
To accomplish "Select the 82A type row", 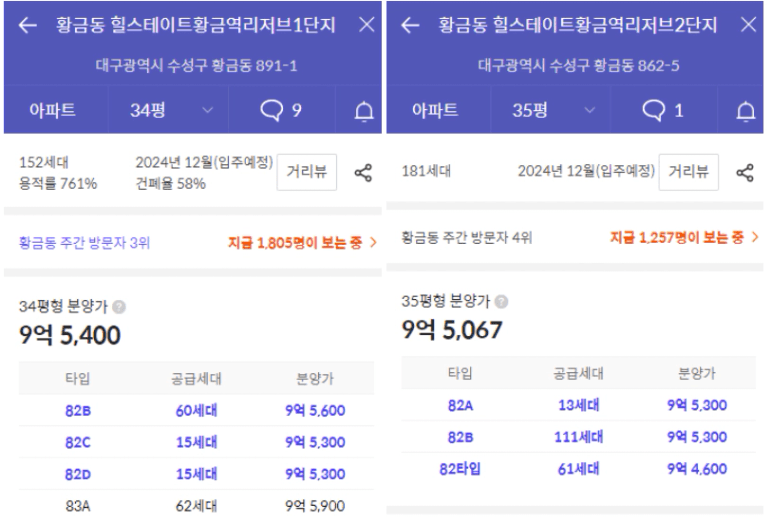I will click(x=579, y=405).
